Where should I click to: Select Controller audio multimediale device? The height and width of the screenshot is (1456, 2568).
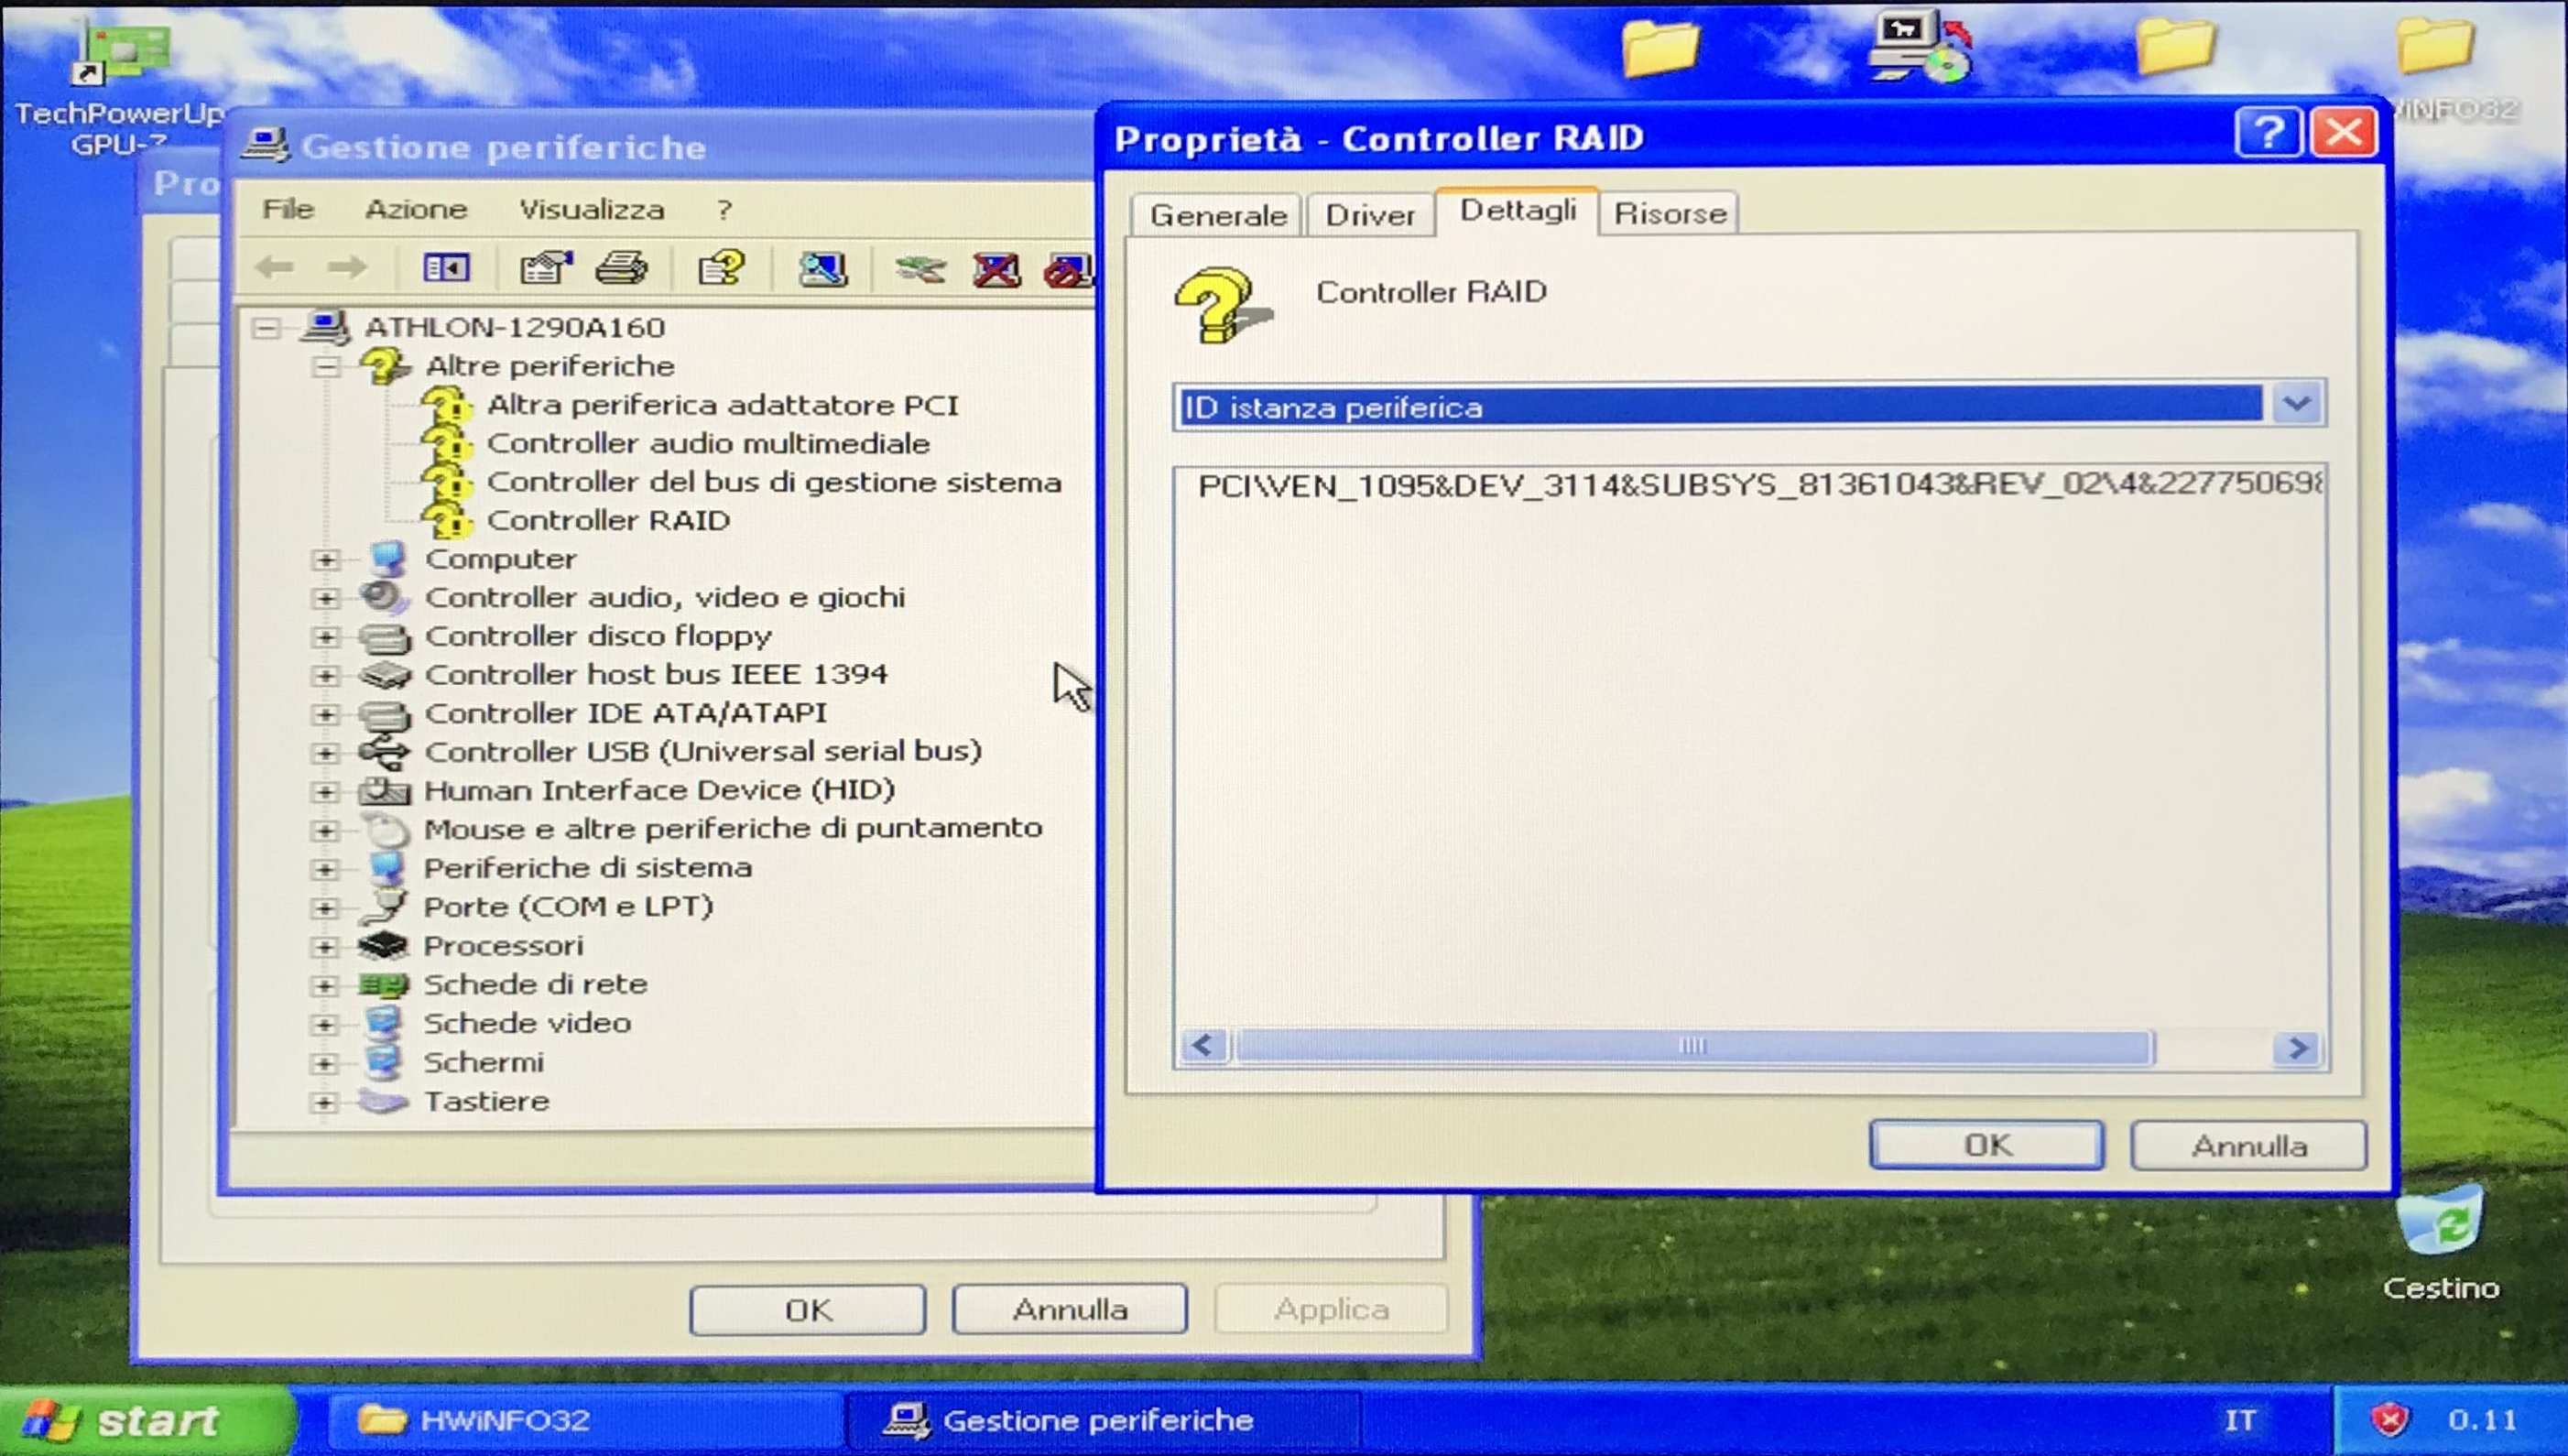point(707,443)
